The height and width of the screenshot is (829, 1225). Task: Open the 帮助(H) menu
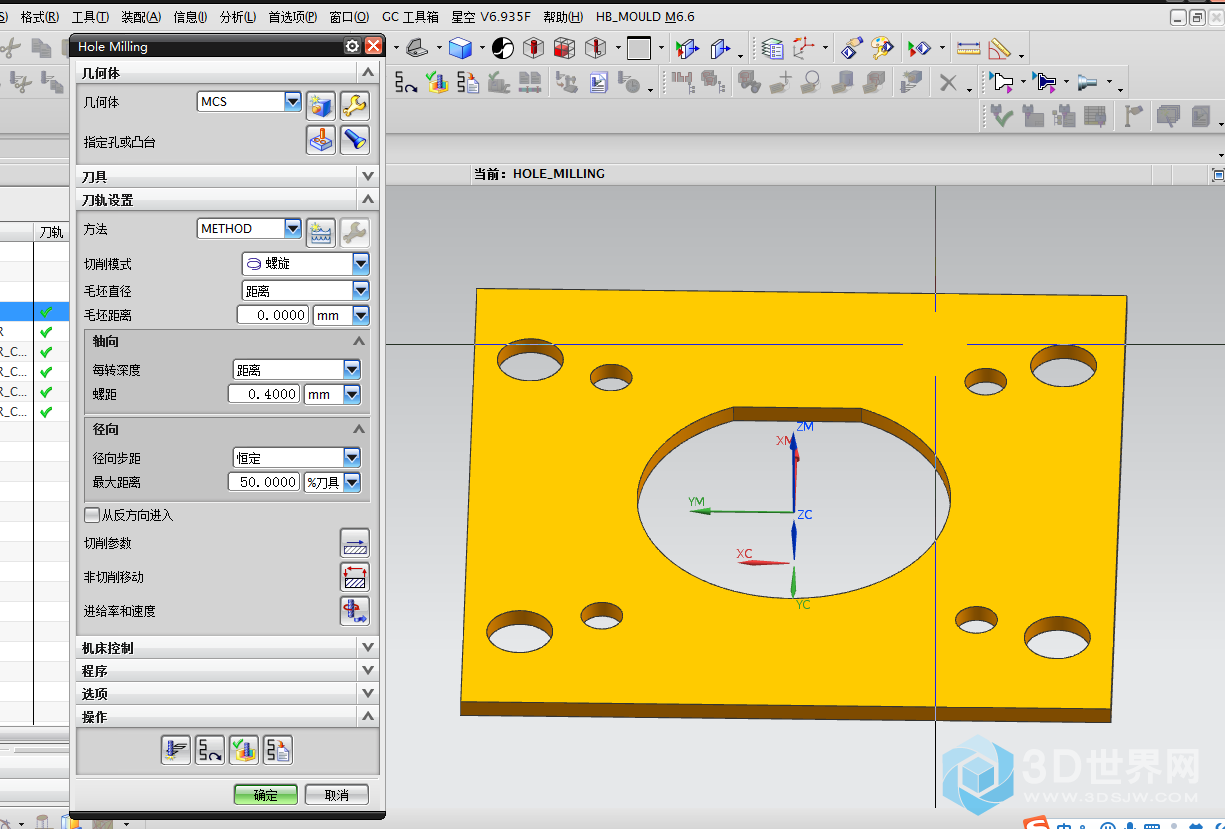pos(563,17)
